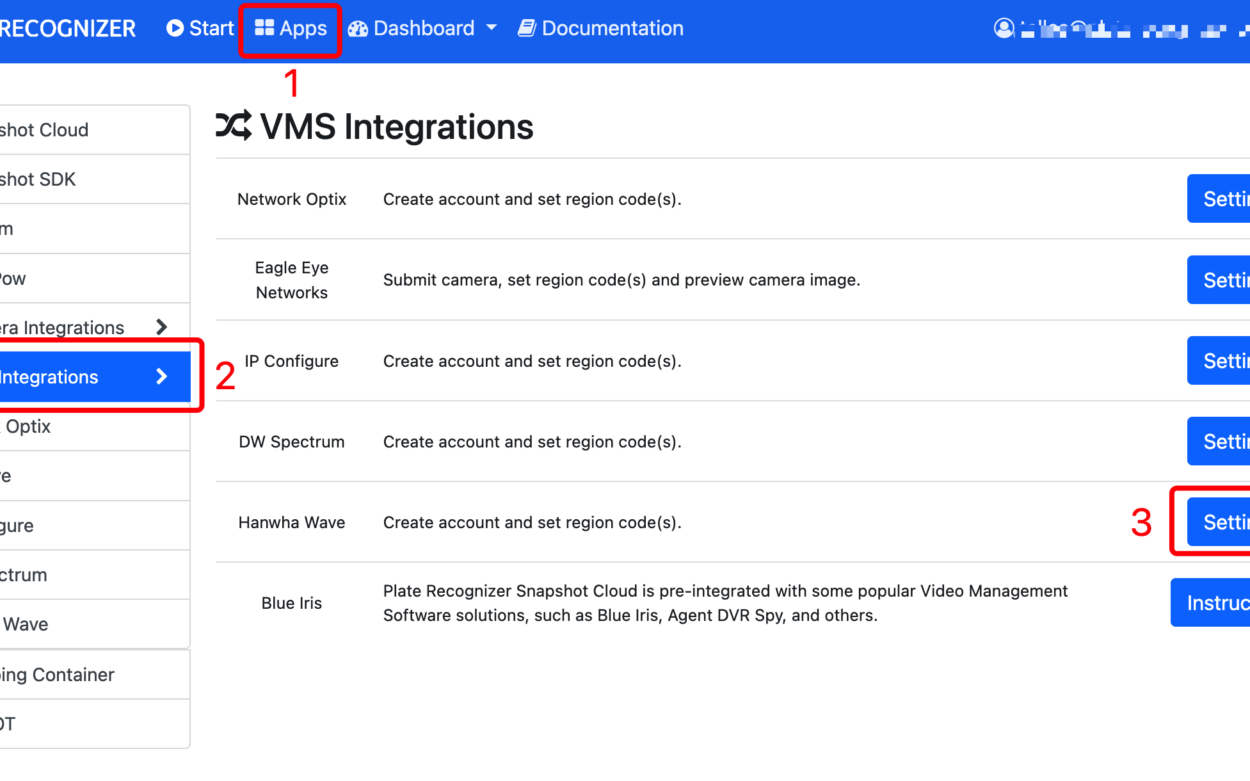
Task: Click 'Network Optix' name in integrations table
Action: [292, 199]
